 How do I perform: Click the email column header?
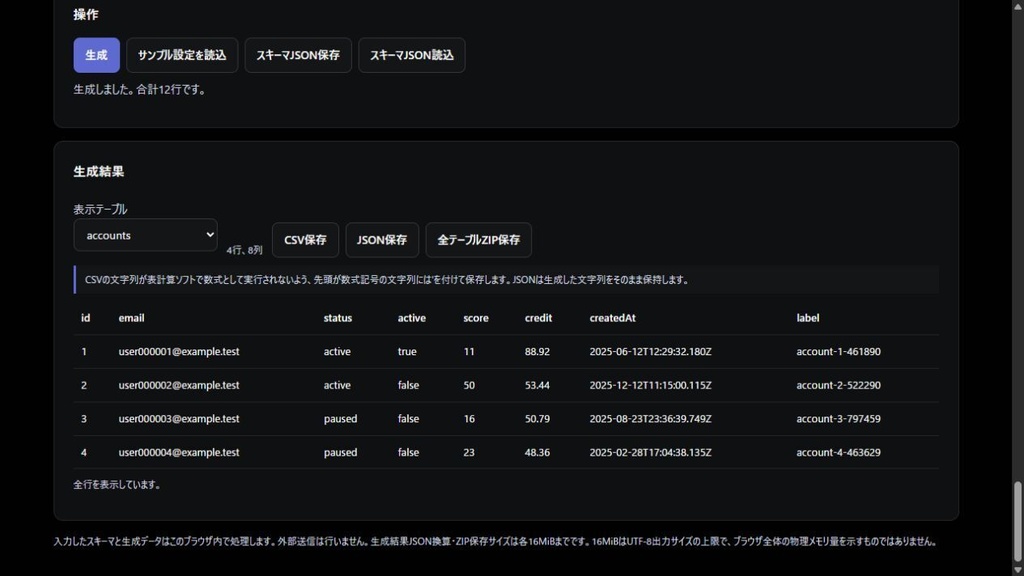(x=131, y=318)
